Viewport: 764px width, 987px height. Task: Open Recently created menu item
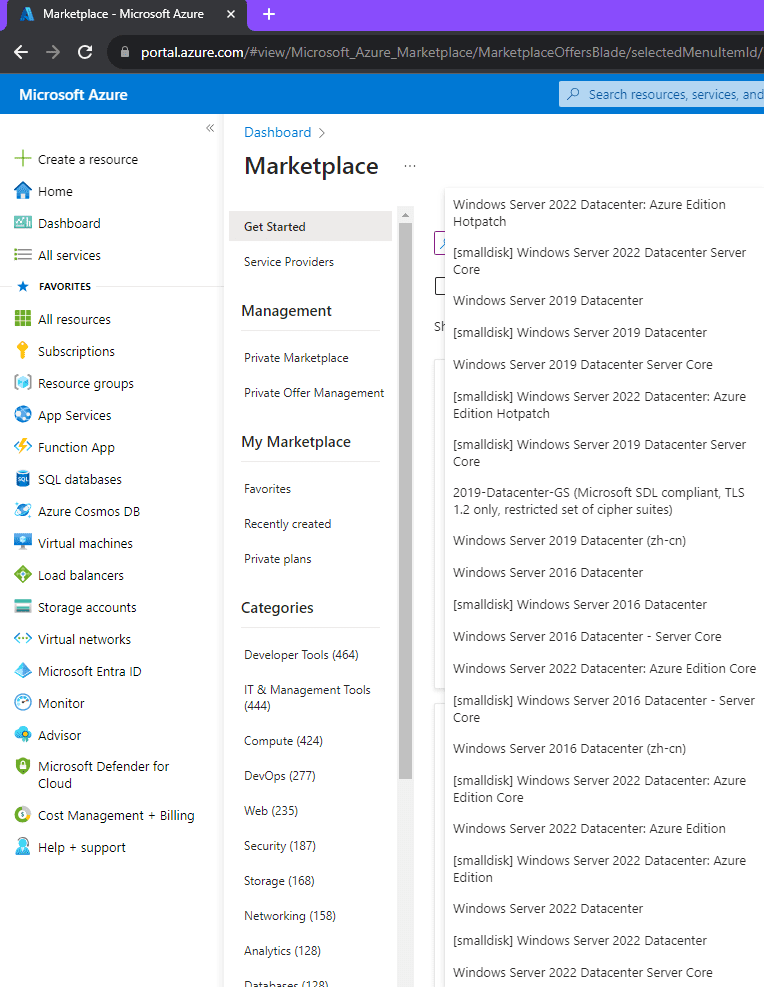(x=288, y=524)
